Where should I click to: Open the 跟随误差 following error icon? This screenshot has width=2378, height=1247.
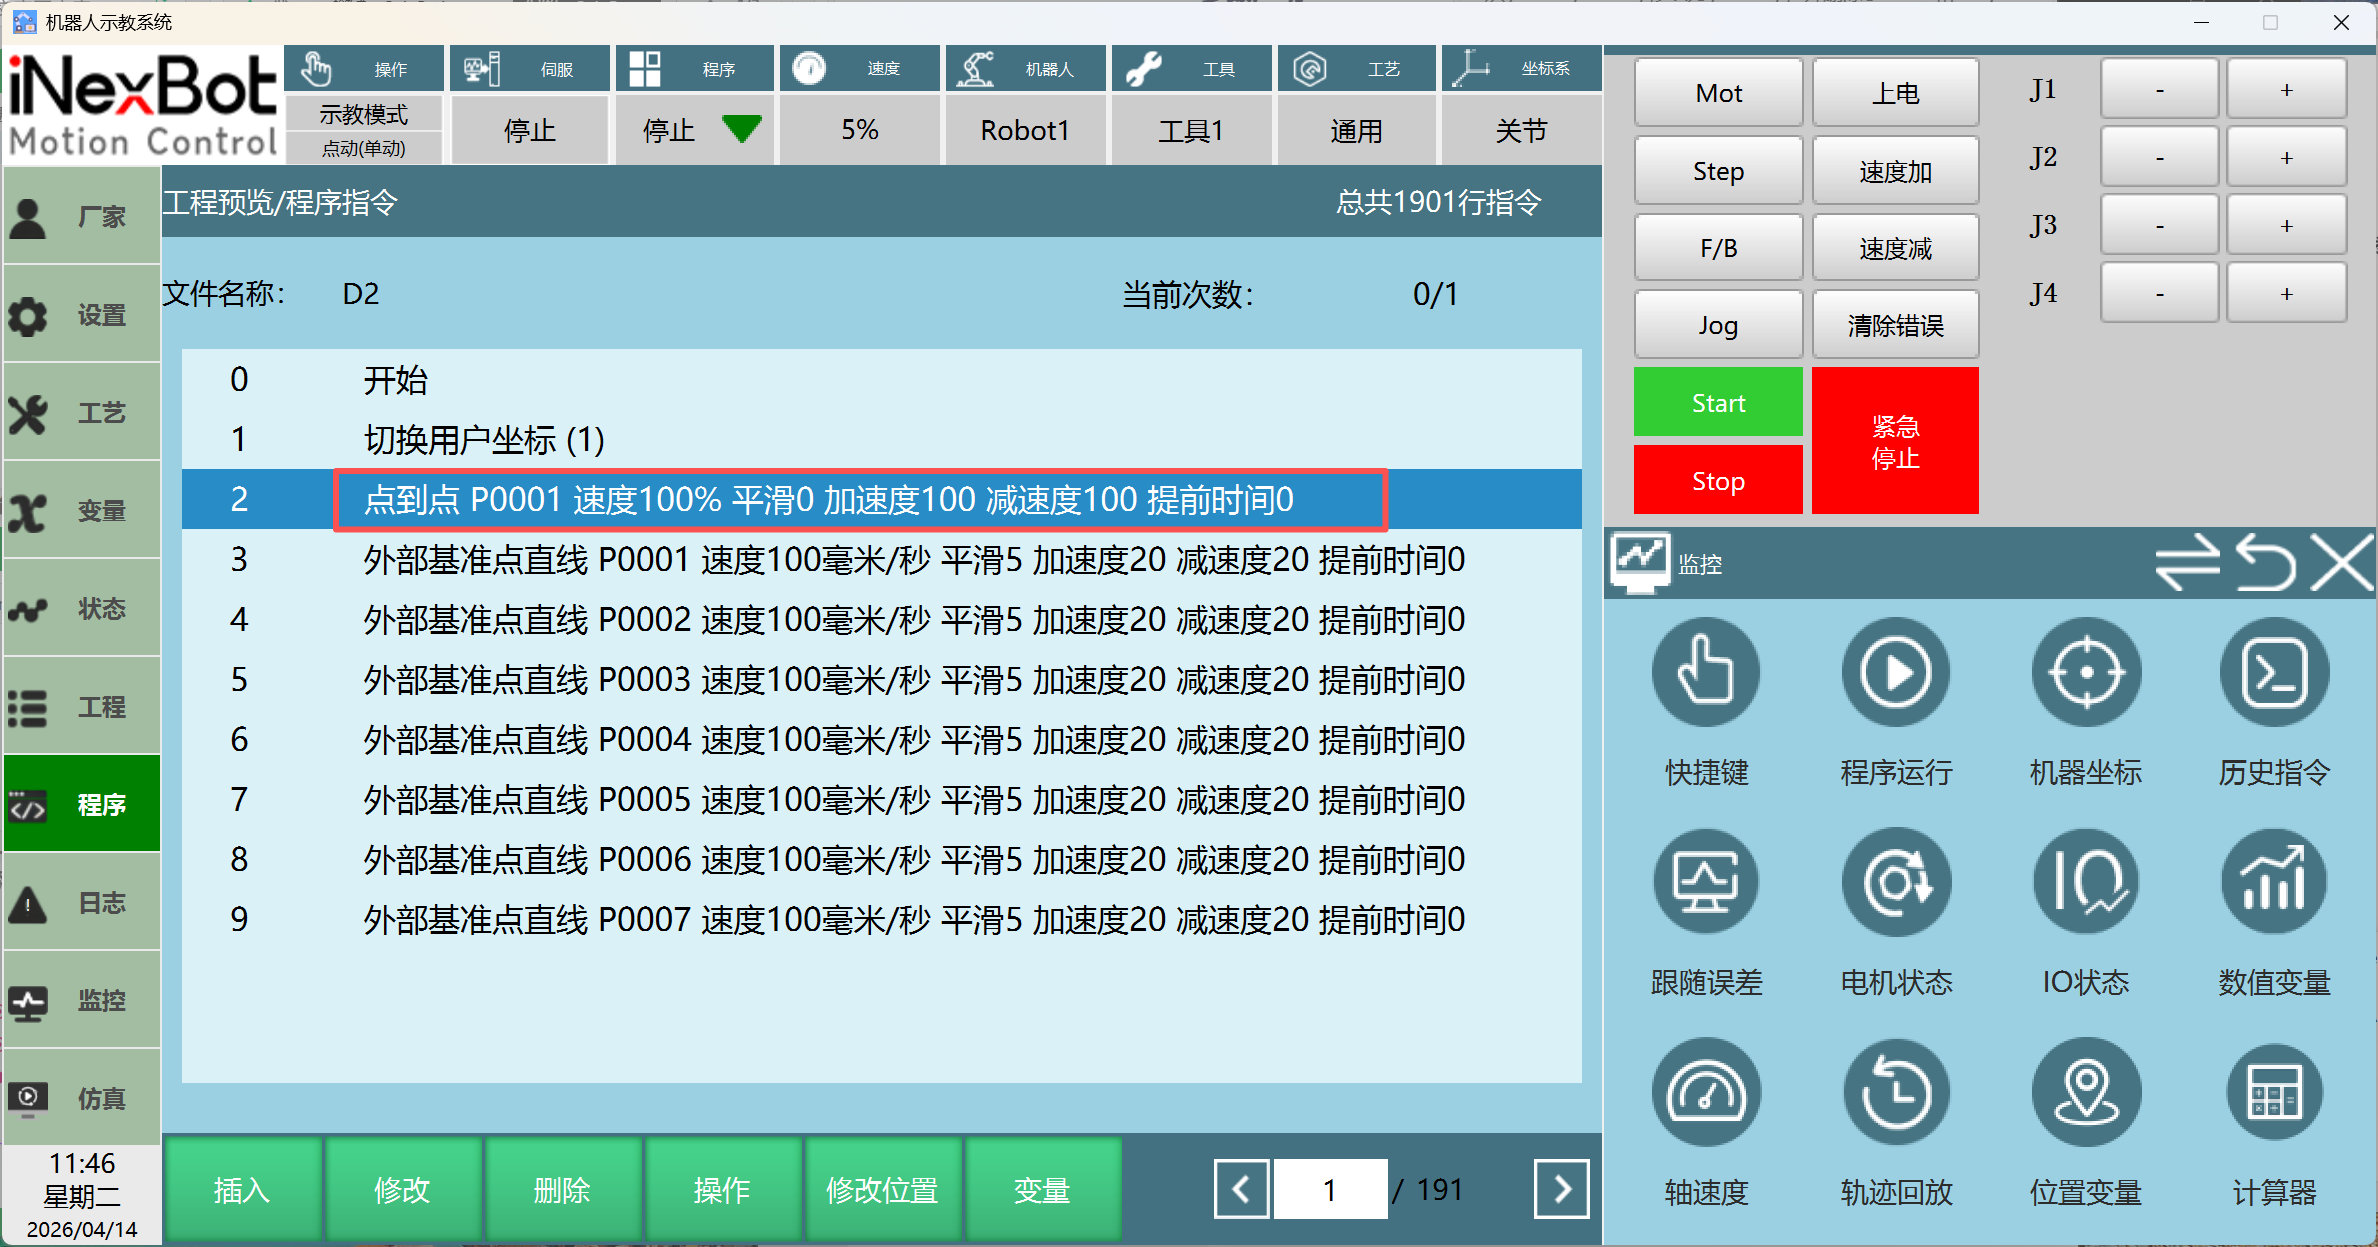pos(1706,882)
